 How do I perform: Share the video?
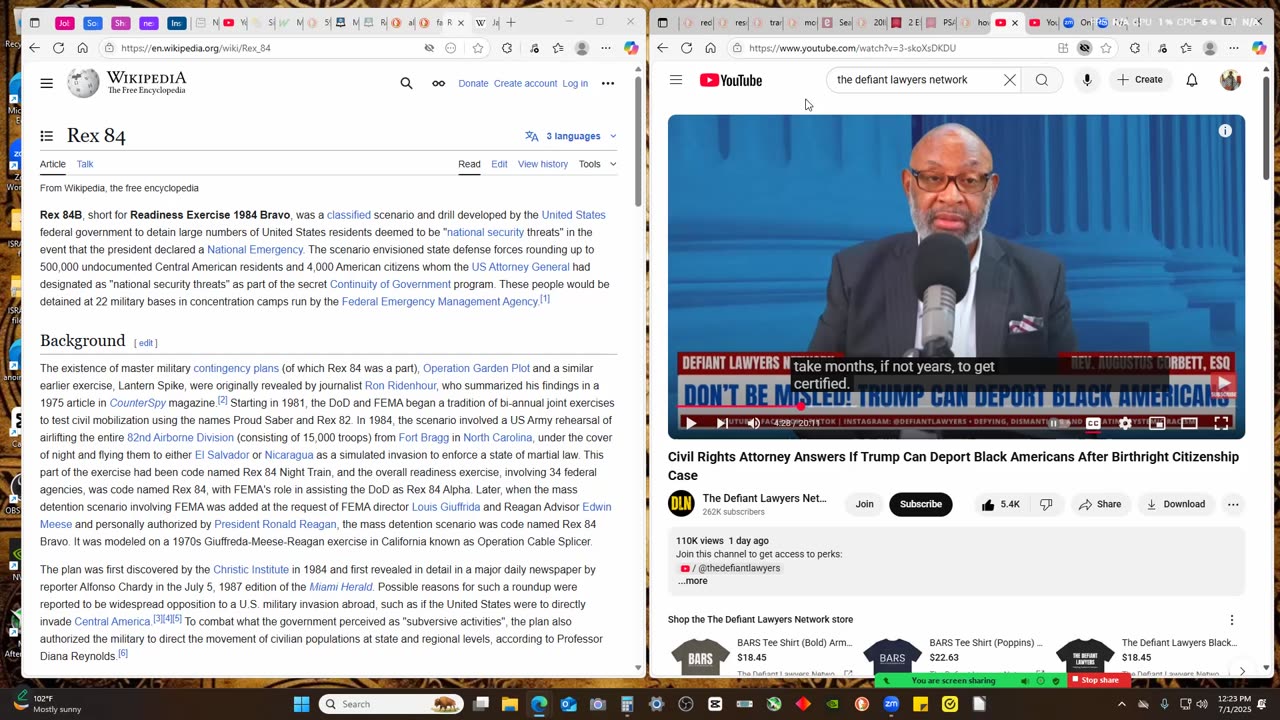[1100, 505]
